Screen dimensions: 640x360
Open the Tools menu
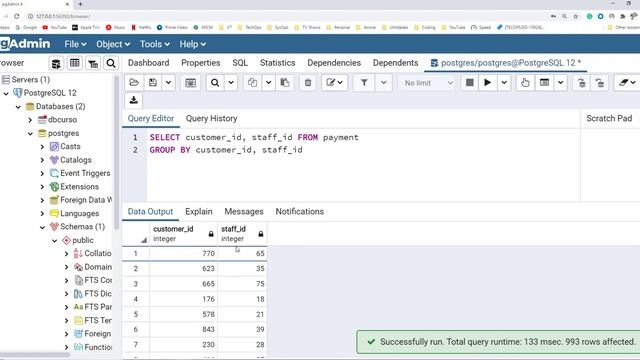tap(155, 44)
